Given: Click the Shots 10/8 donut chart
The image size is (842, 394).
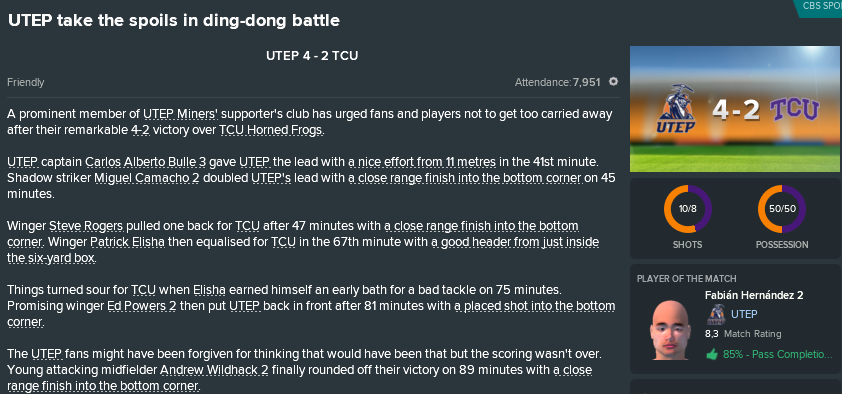Looking at the screenshot, I should (687, 209).
